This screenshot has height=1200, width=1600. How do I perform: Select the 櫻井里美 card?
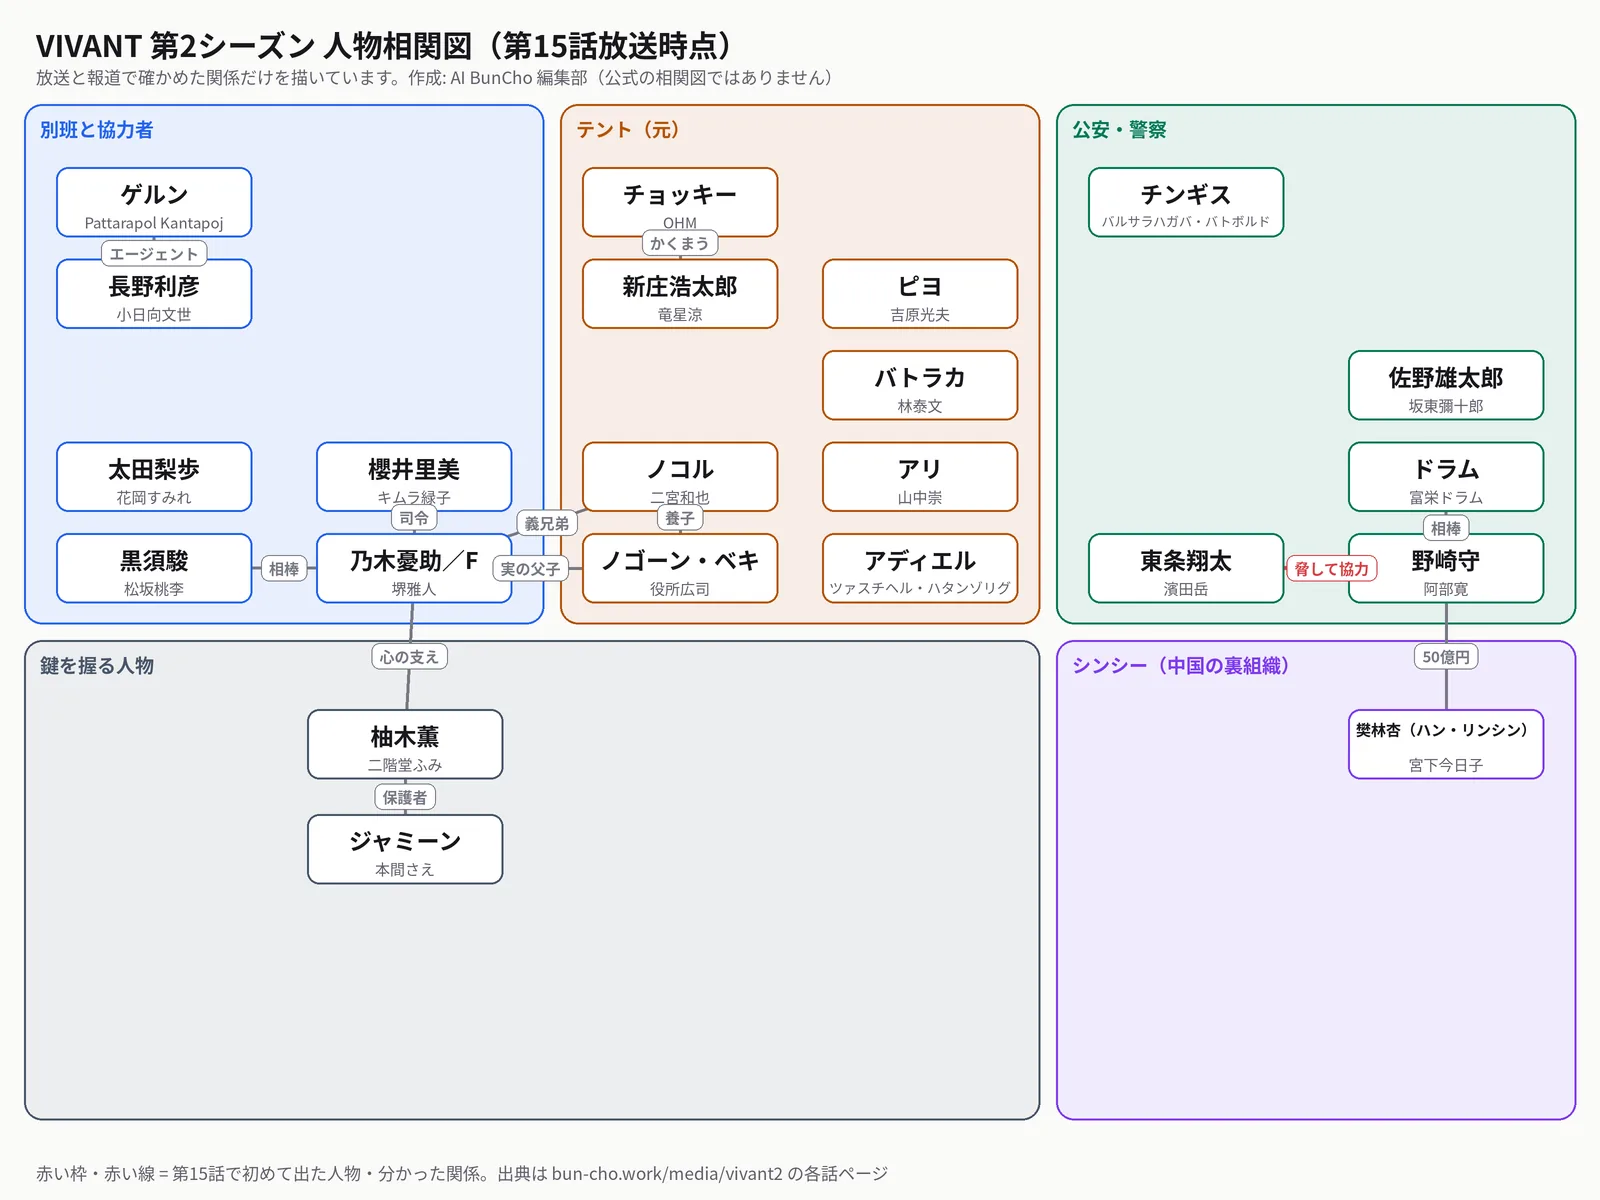414,477
